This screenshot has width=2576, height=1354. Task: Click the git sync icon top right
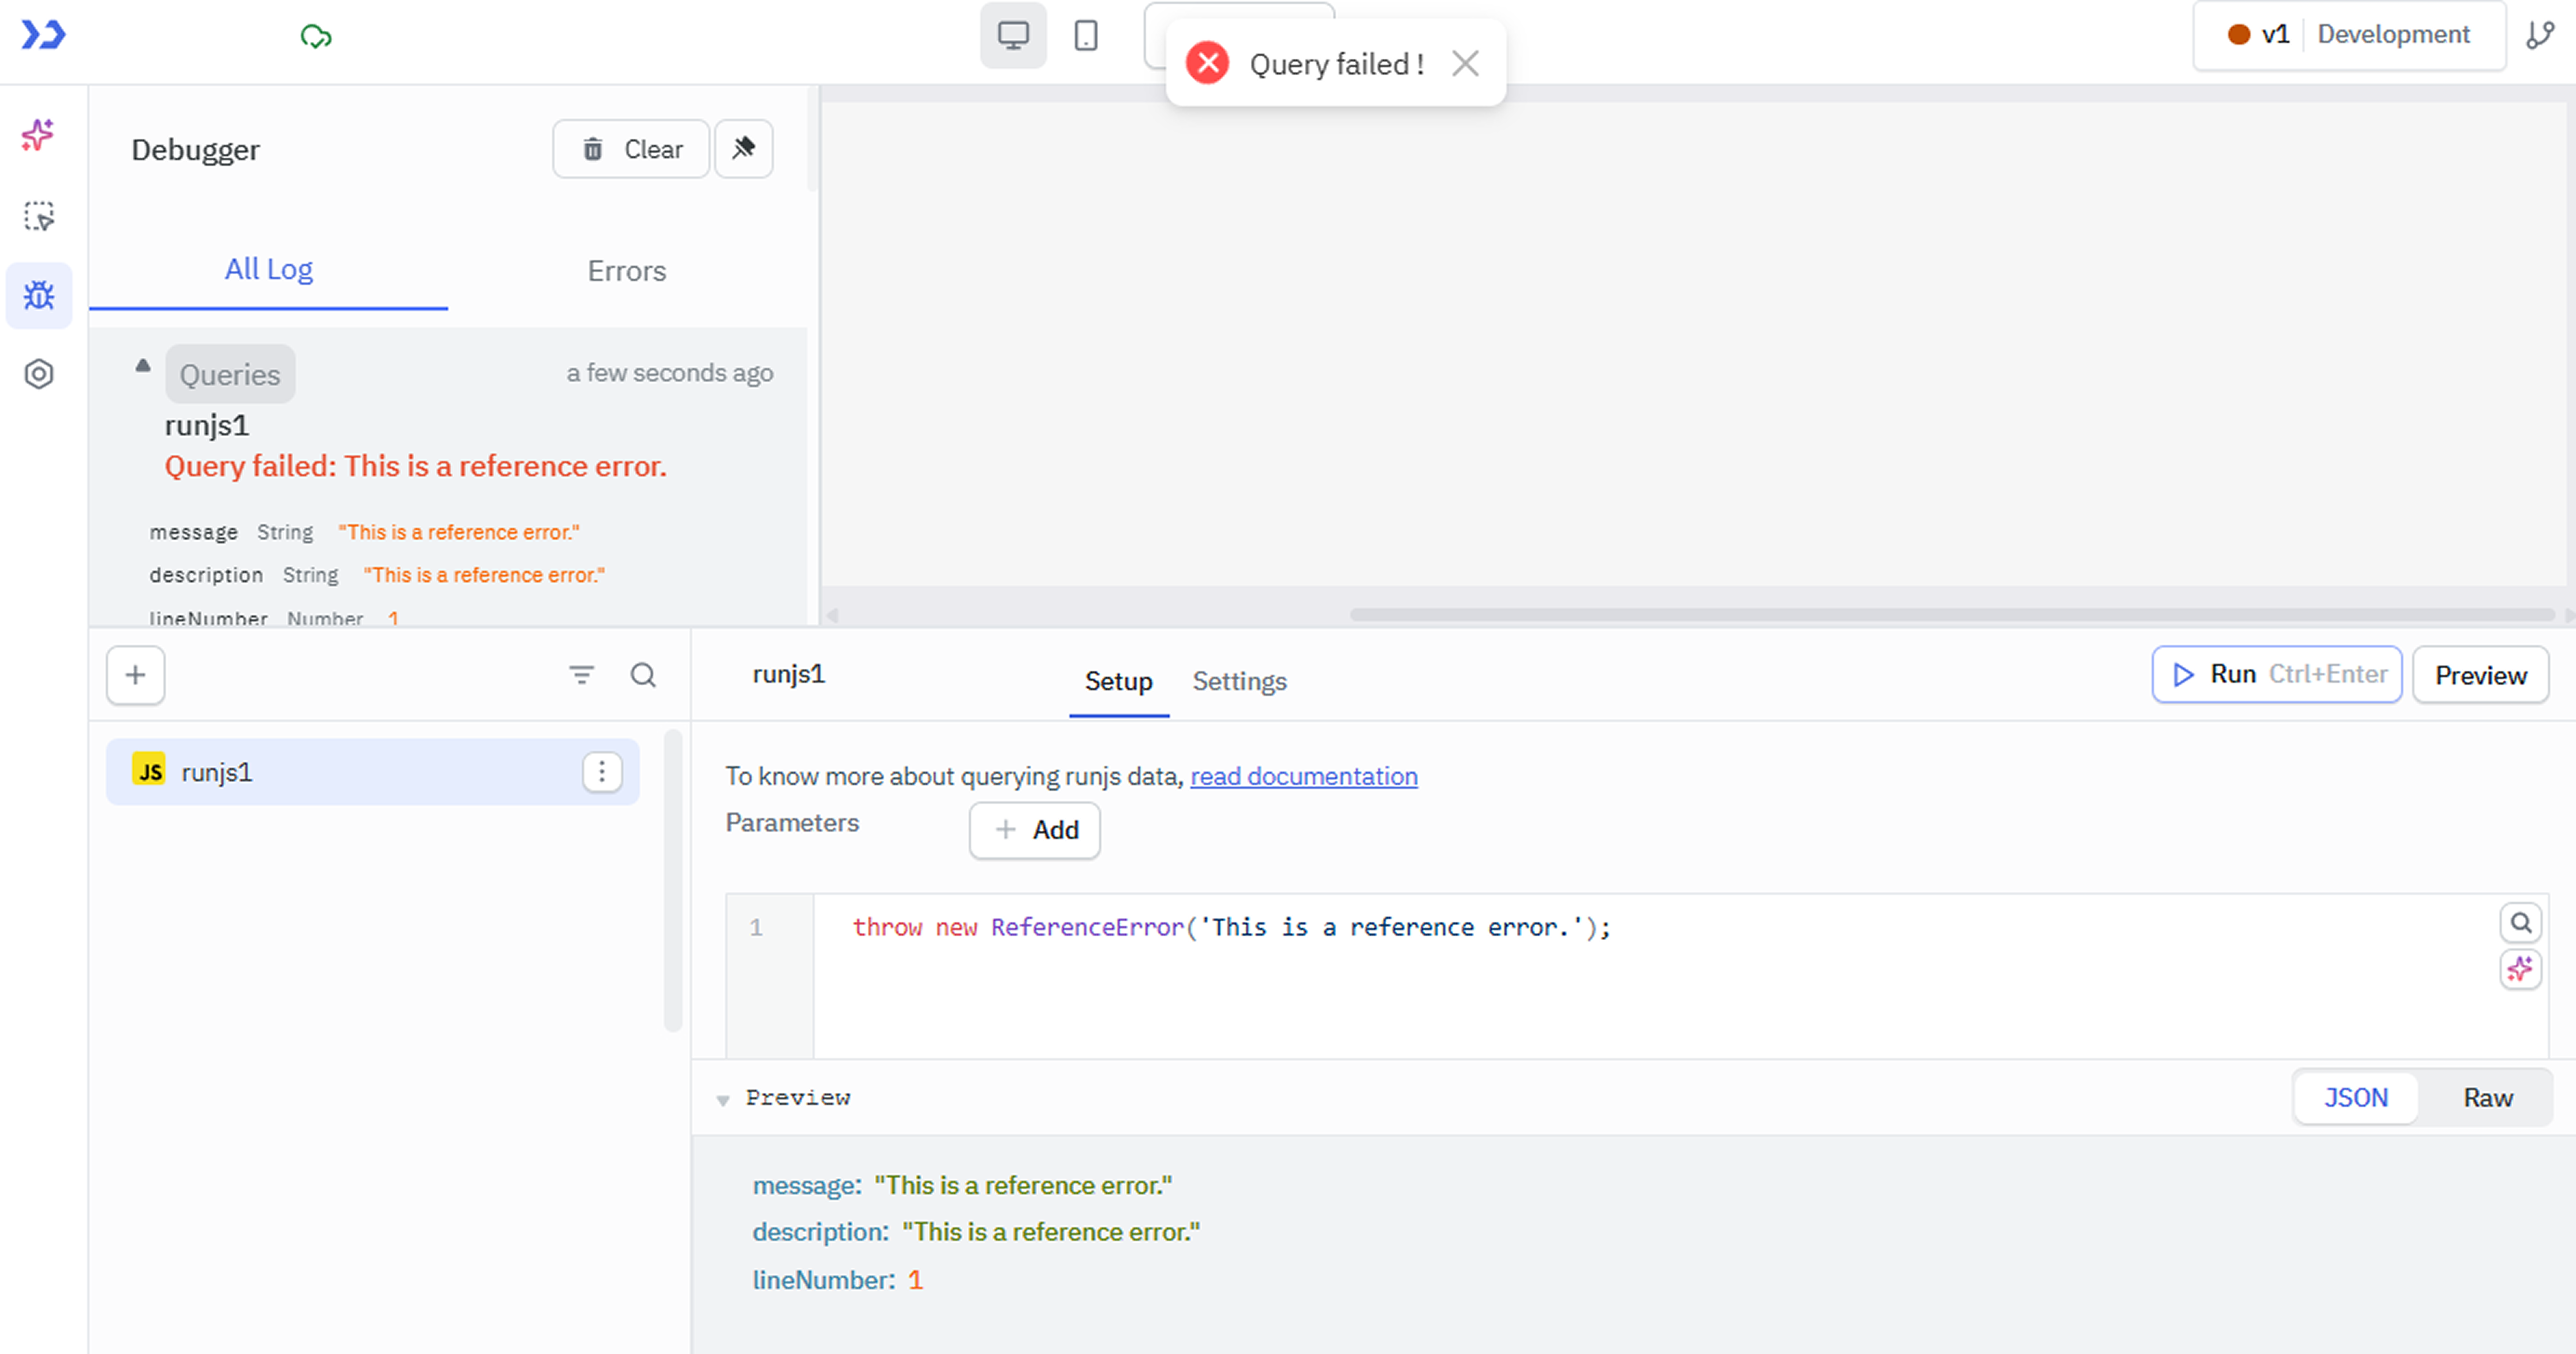coord(2541,34)
